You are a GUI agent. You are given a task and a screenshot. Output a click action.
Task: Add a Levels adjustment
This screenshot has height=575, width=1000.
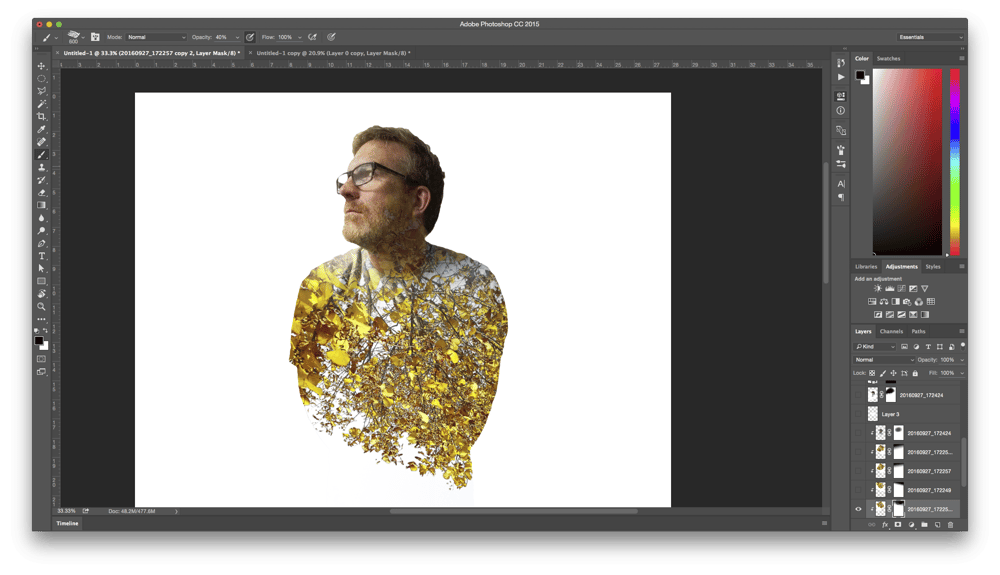pyautogui.click(x=890, y=289)
